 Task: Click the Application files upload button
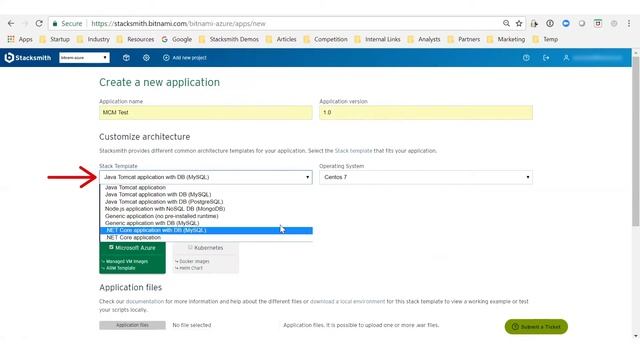click(132, 325)
